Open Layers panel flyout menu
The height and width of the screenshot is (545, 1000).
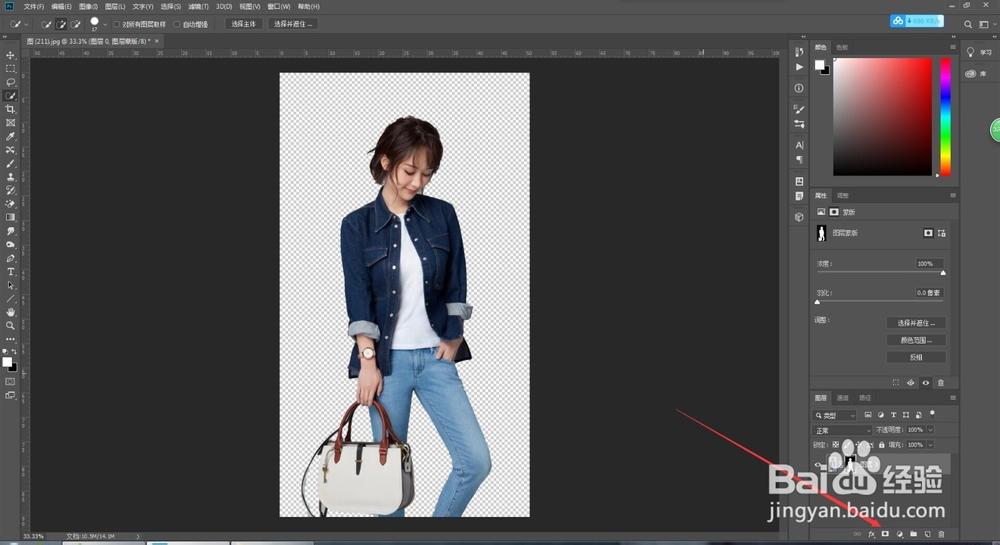[953, 398]
